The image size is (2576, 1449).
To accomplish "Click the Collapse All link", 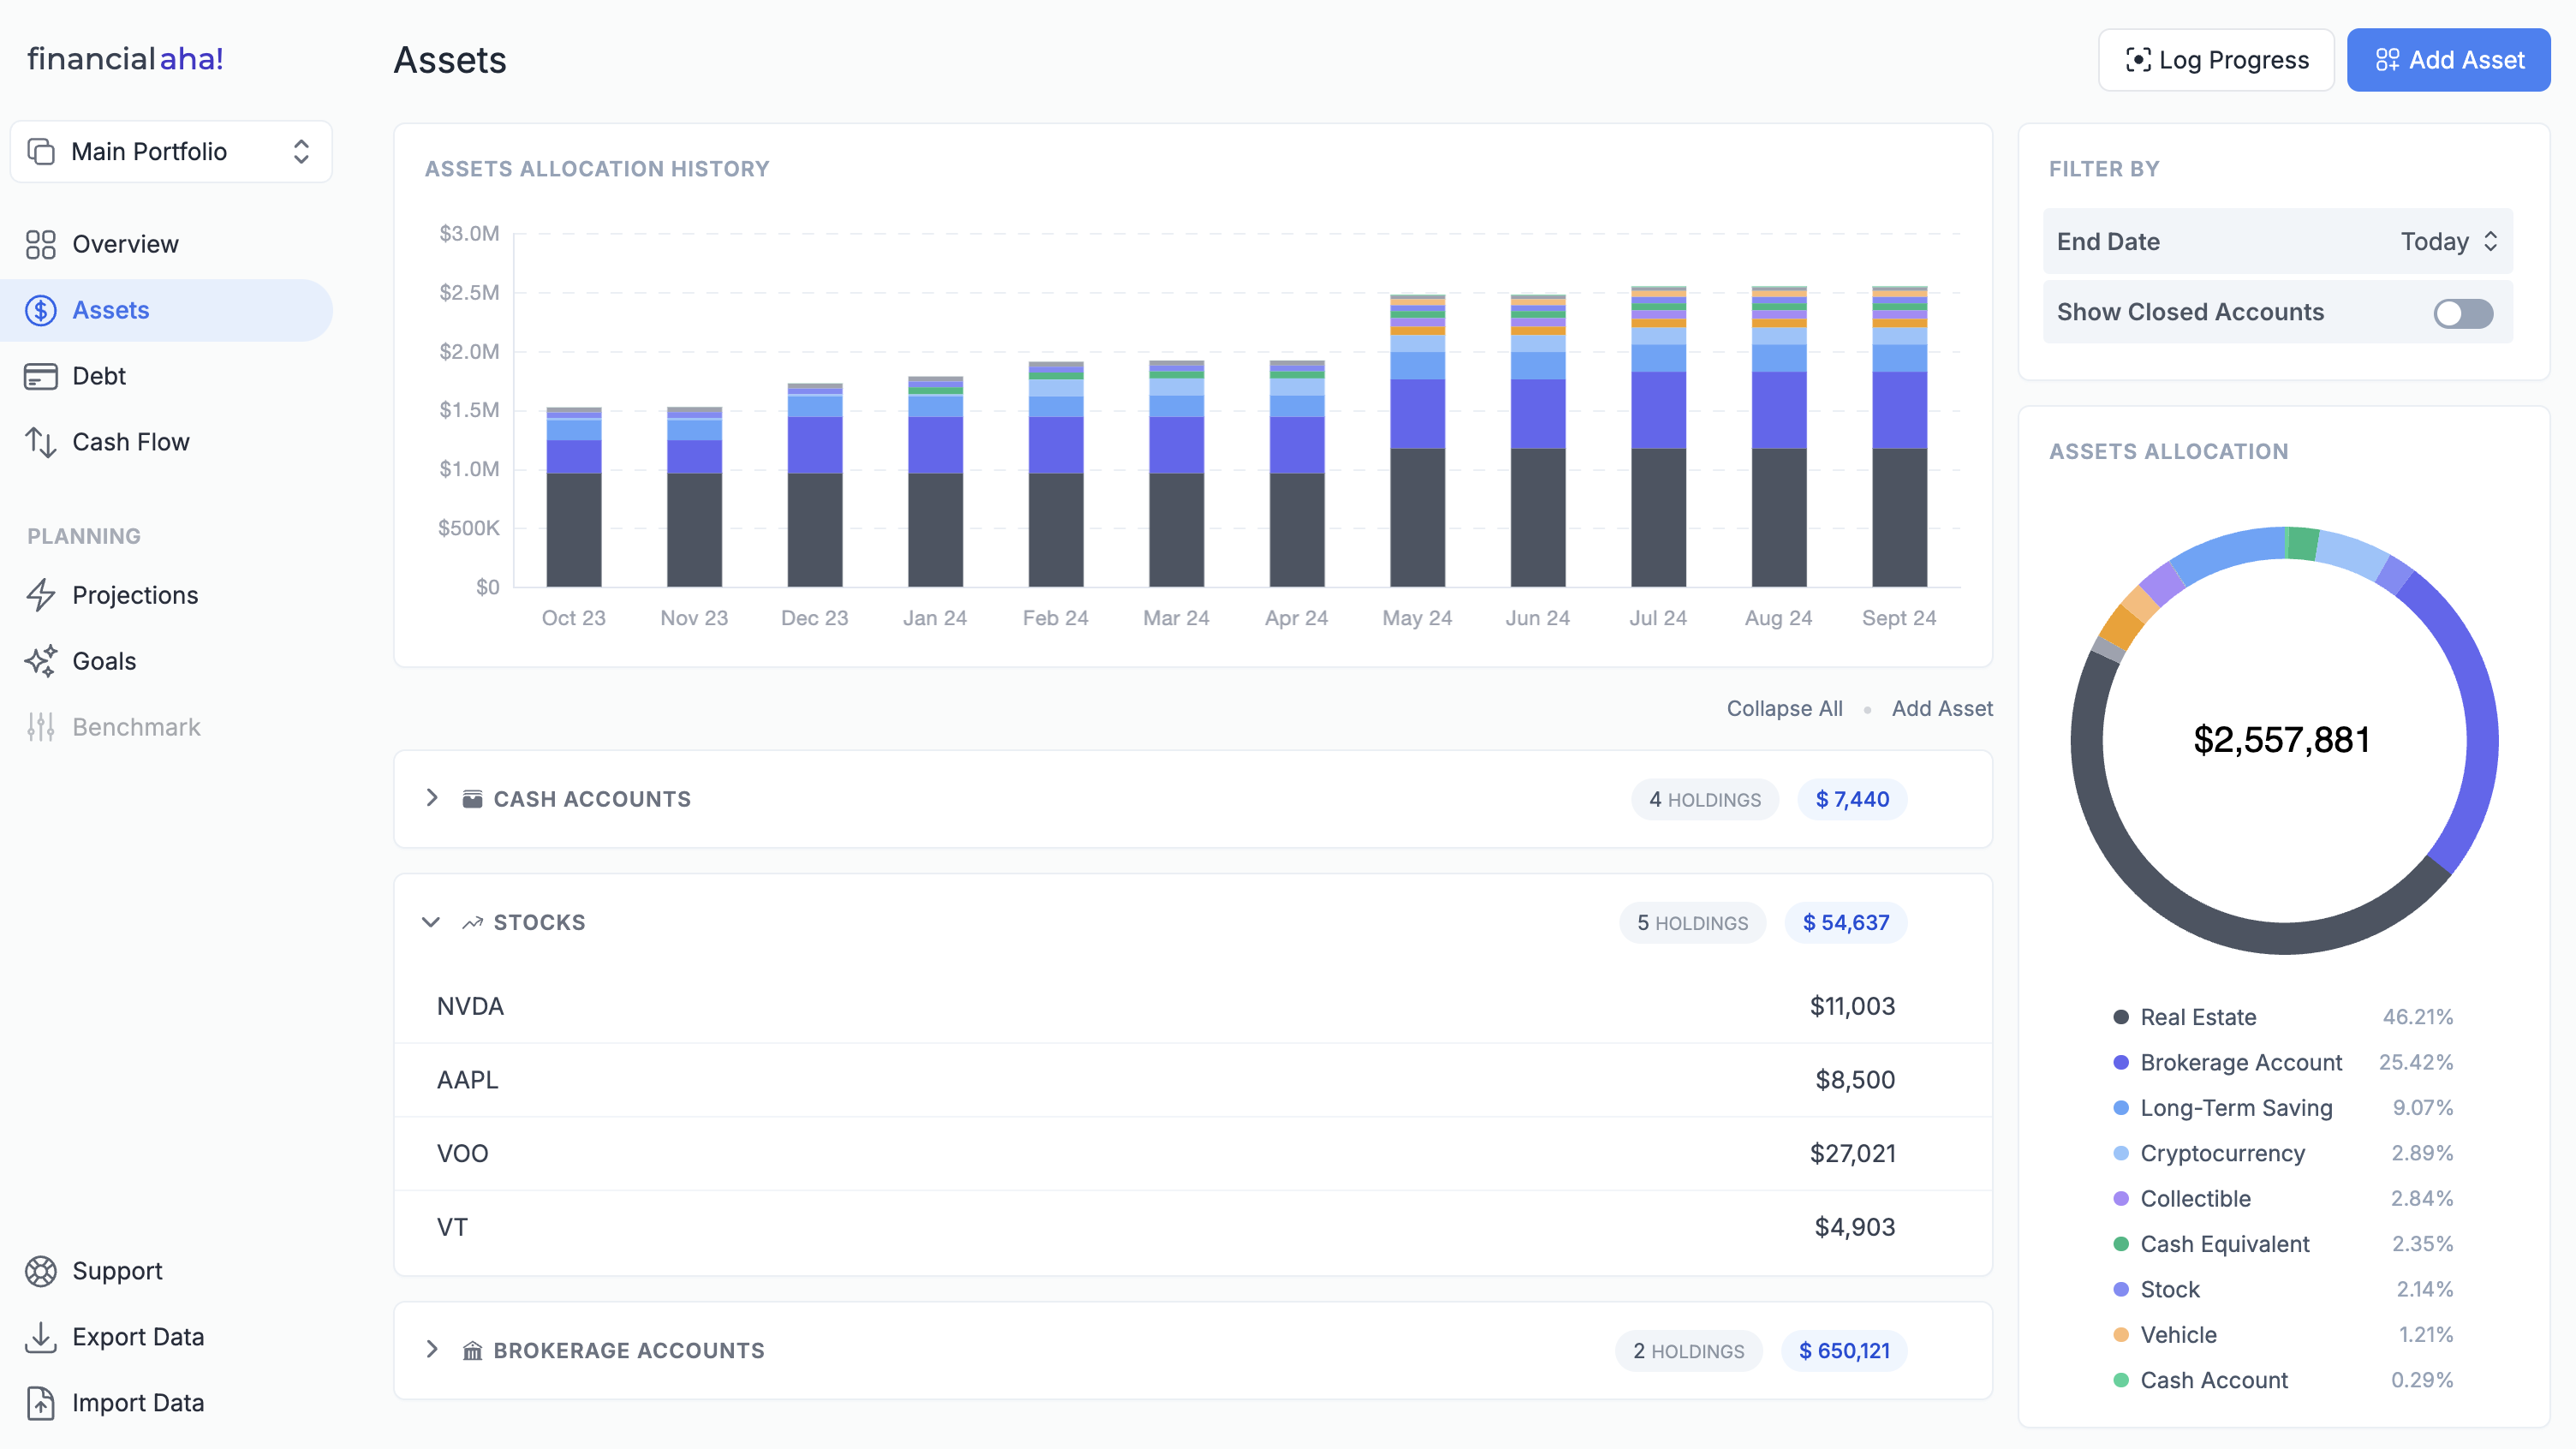I will coord(1783,707).
